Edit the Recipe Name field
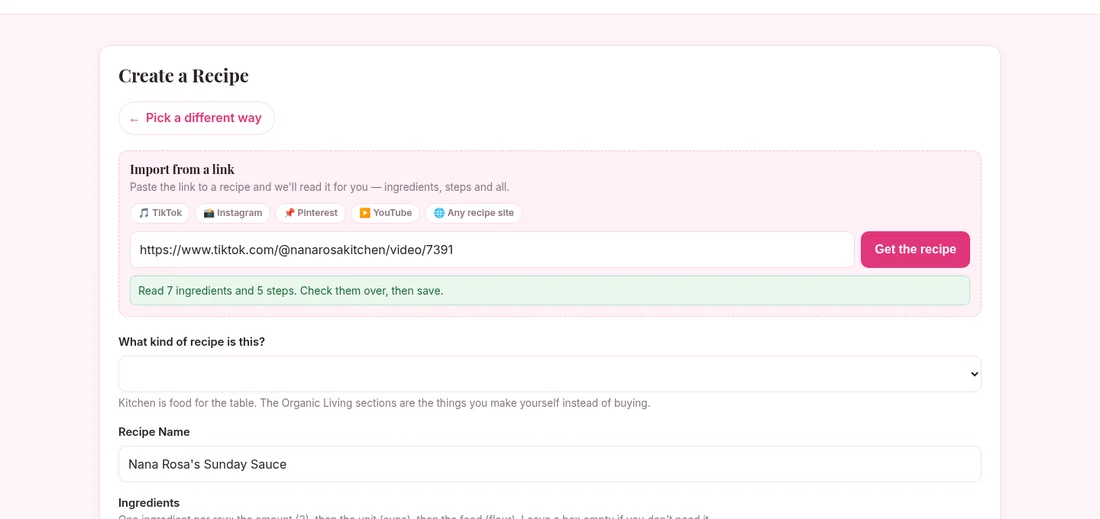Screen dimensions: 1100x519 click(x=549, y=464)
